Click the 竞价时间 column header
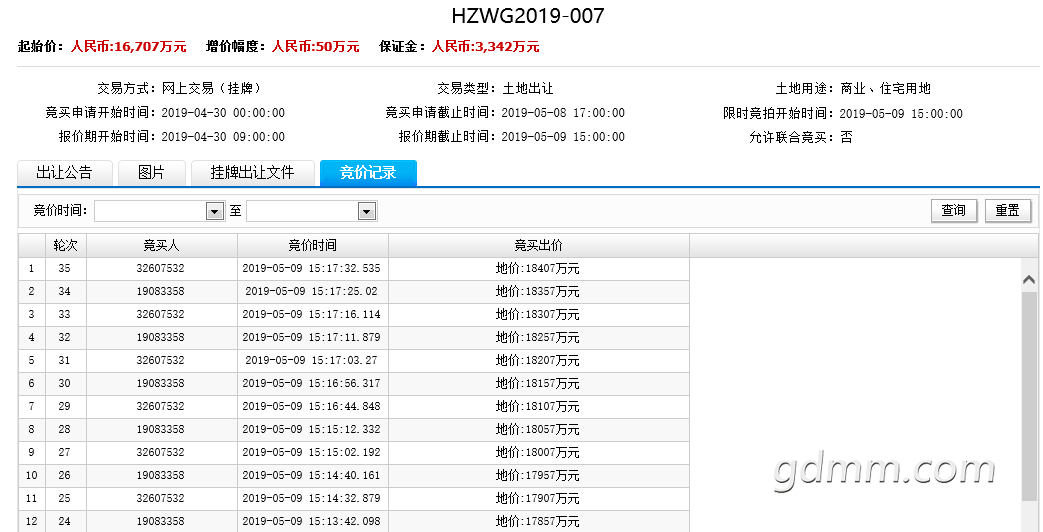Image resolution: width=1043 pixels, height=532 pixels. click(x=313, y=245)
